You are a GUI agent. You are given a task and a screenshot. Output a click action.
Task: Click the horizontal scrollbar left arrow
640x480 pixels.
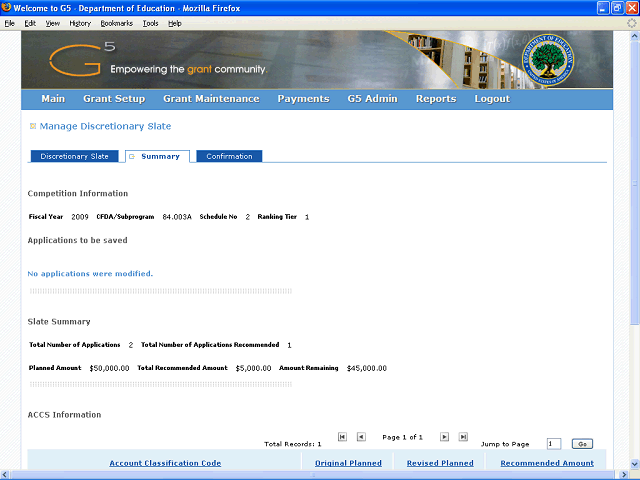(x=5, y=475)
